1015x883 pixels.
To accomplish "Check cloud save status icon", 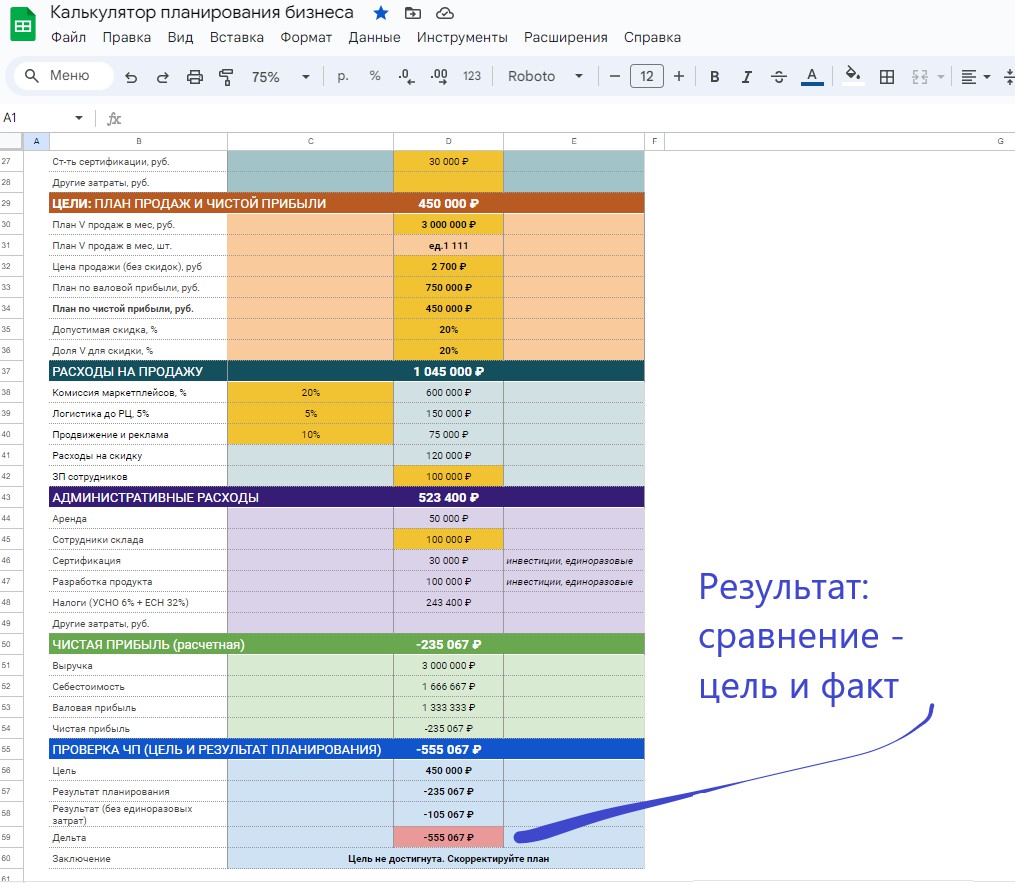I will [x=445, y=13].
